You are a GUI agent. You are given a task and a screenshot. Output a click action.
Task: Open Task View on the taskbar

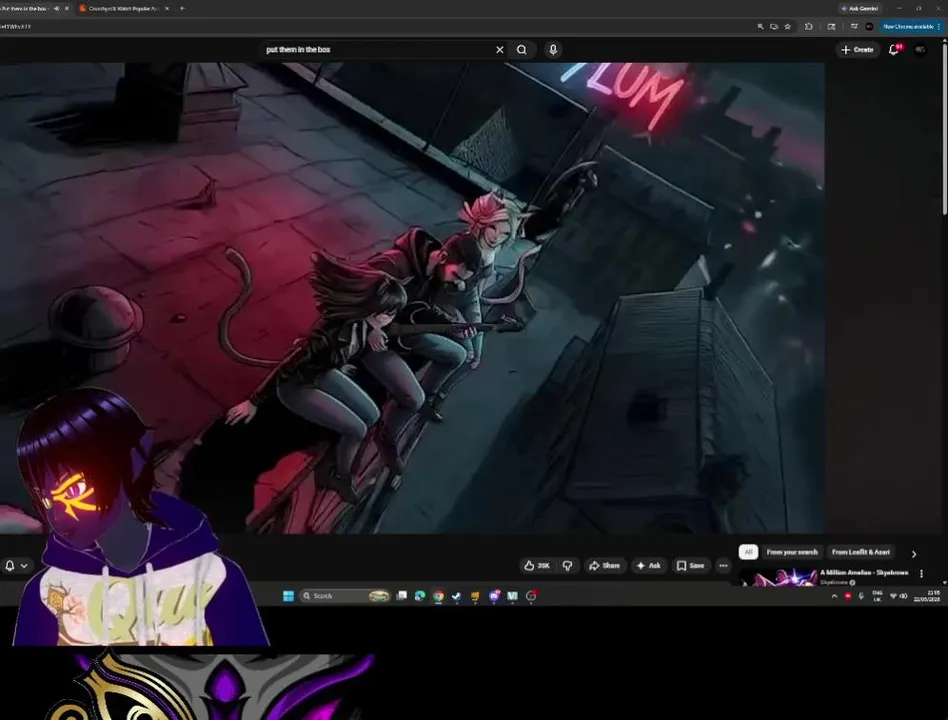coord(401,596)
